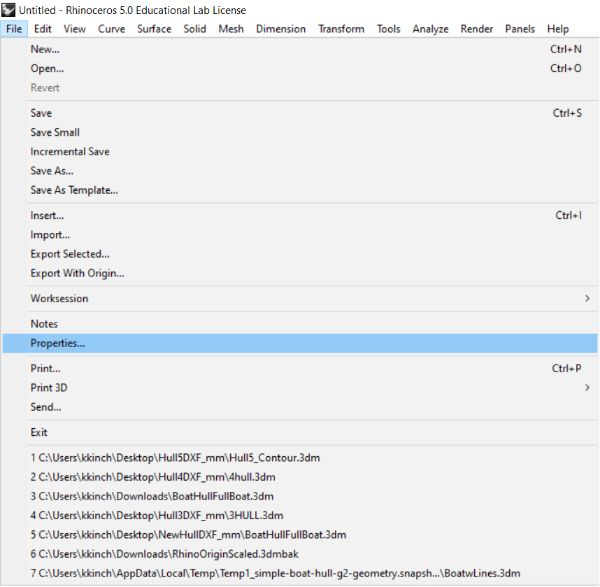Select the Save menu entry
Screen dimensions: 600x587
[300, 113]
